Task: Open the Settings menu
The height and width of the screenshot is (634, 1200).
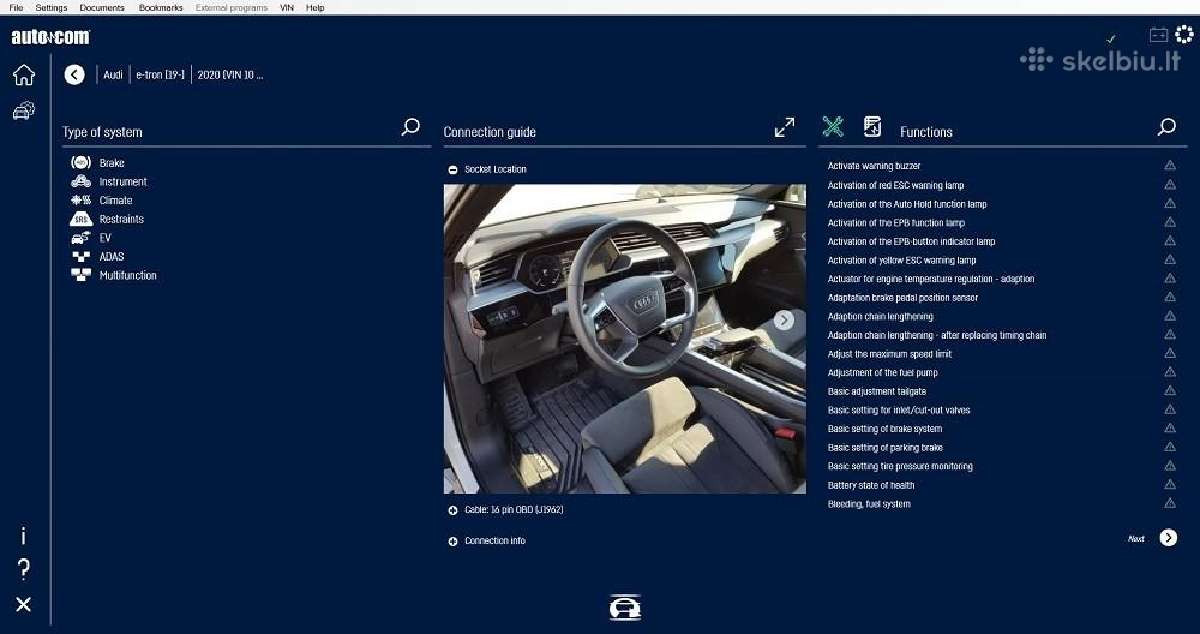Action: click(x=51, y=7)
